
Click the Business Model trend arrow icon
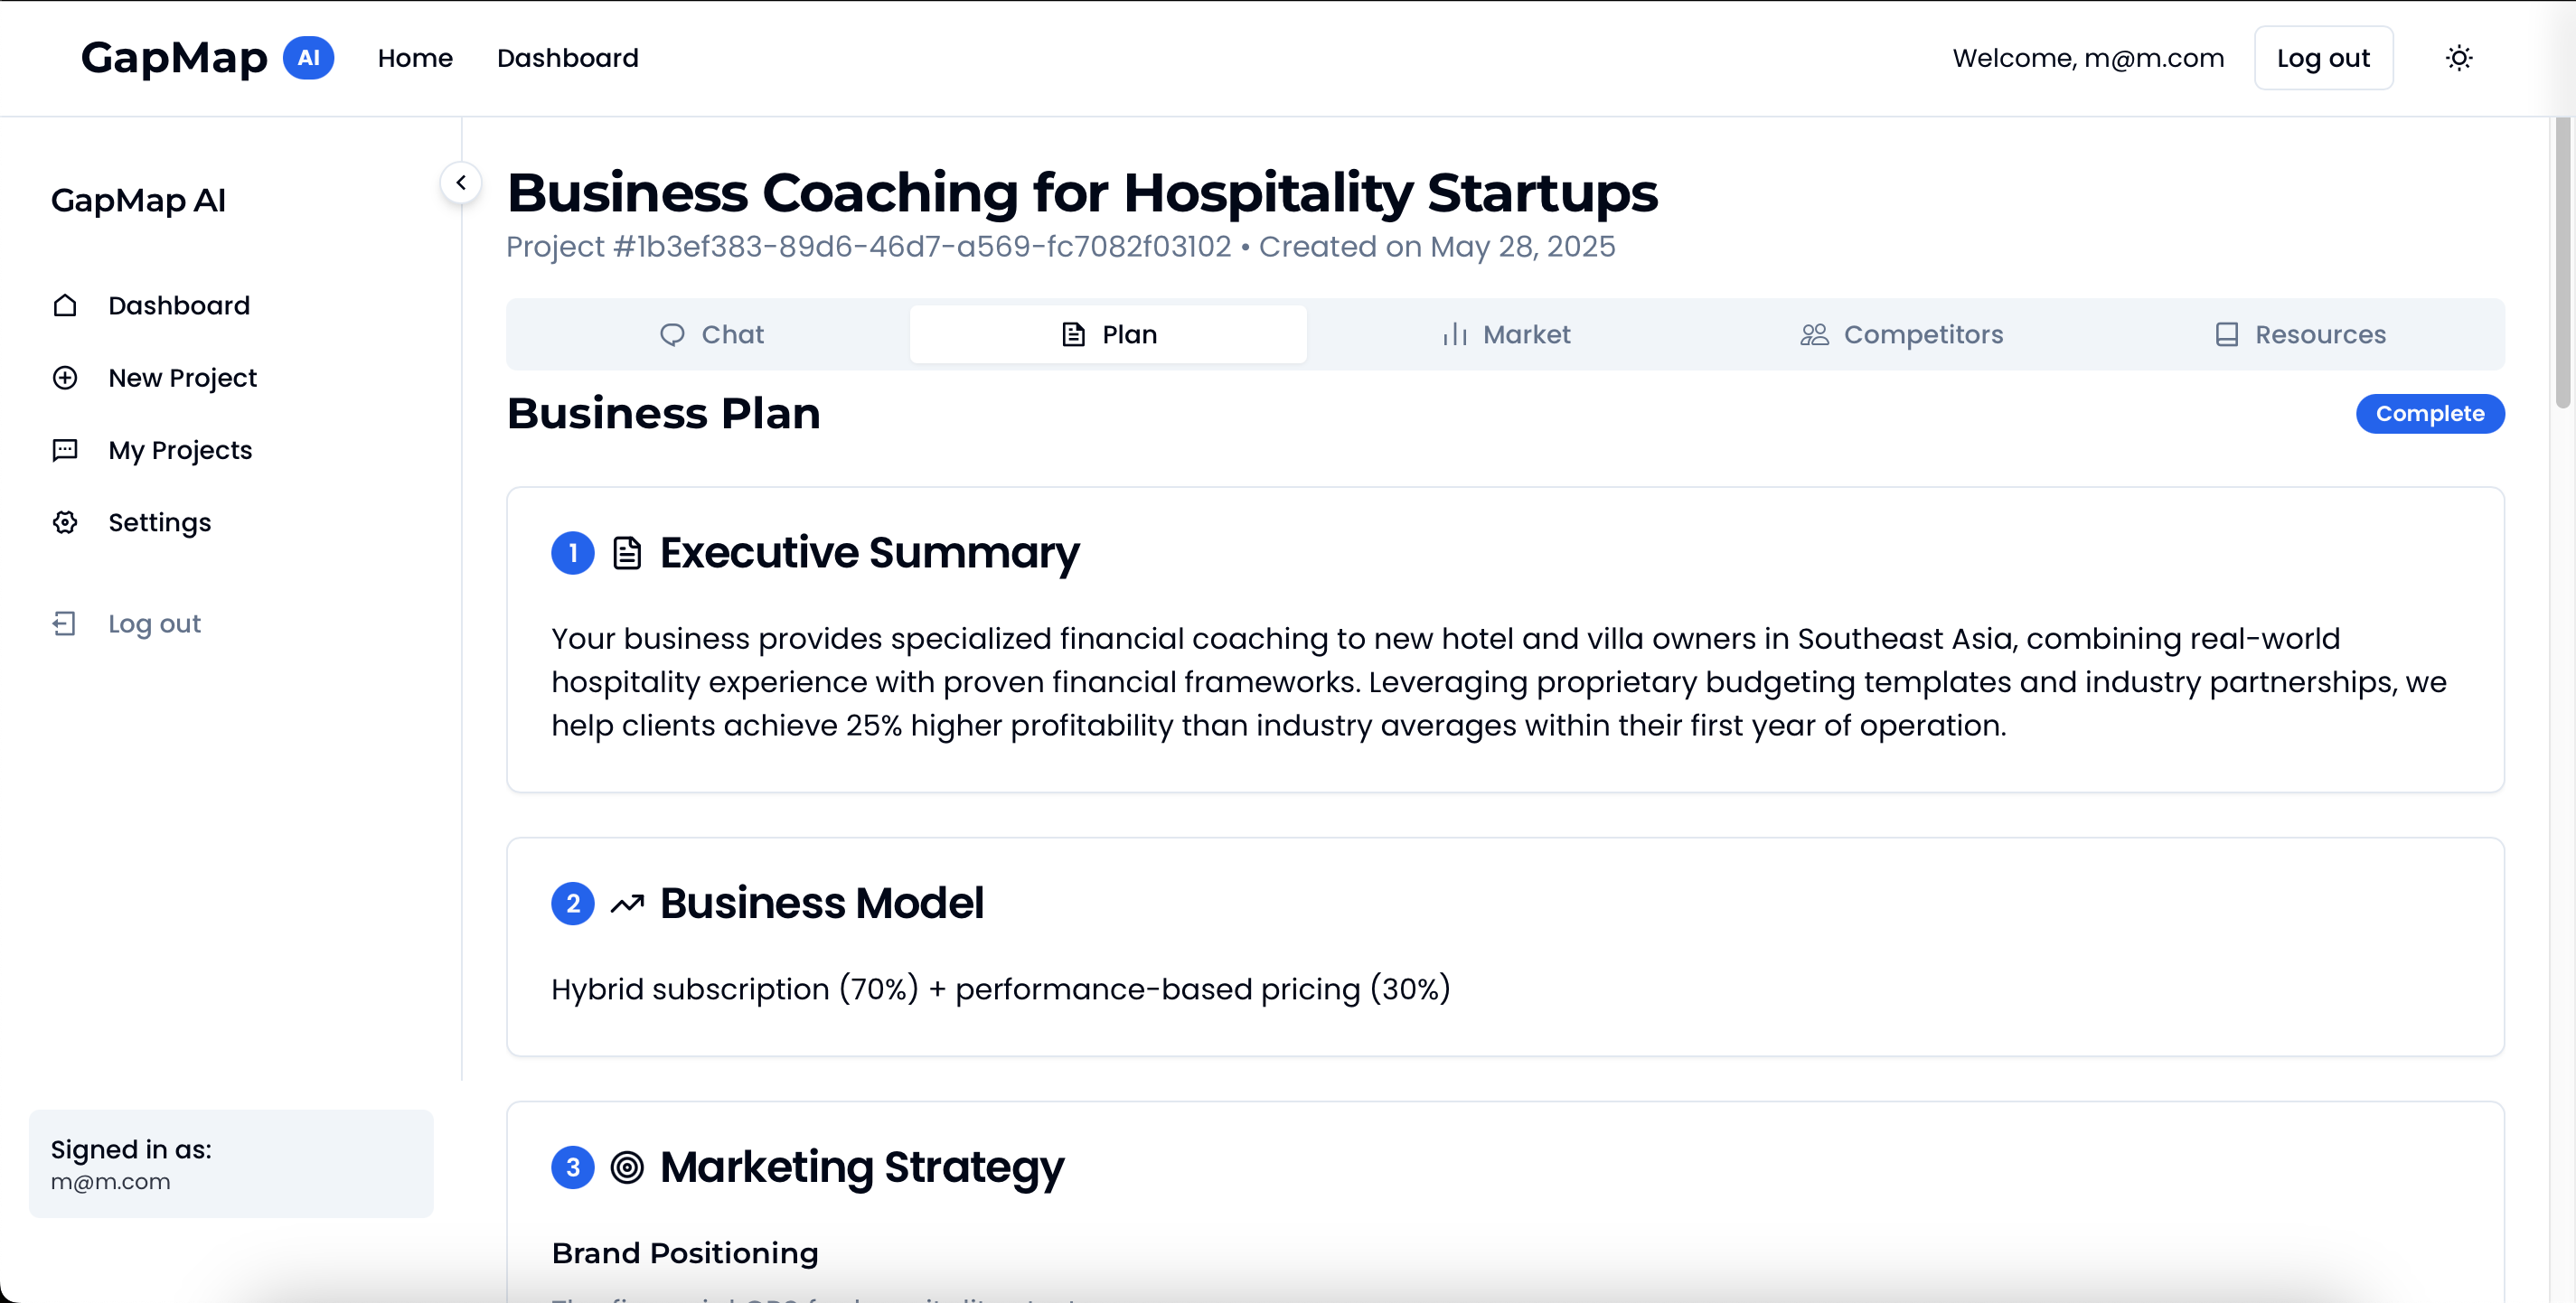[627, 904]
